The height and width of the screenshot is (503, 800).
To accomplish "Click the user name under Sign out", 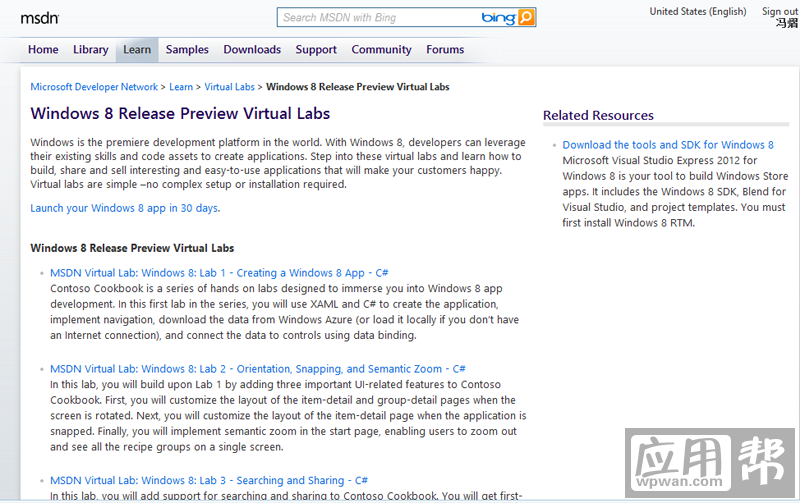I will pos(787,22).
